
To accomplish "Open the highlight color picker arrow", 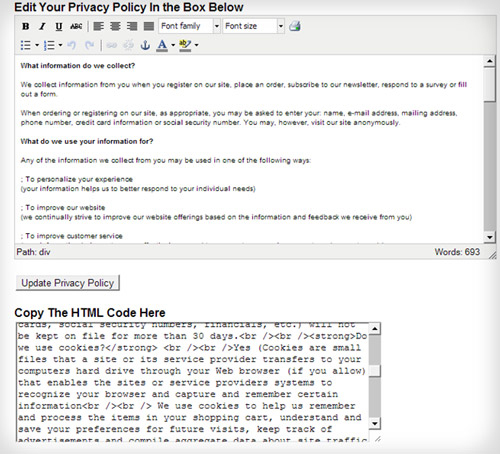I will [197, 45].
